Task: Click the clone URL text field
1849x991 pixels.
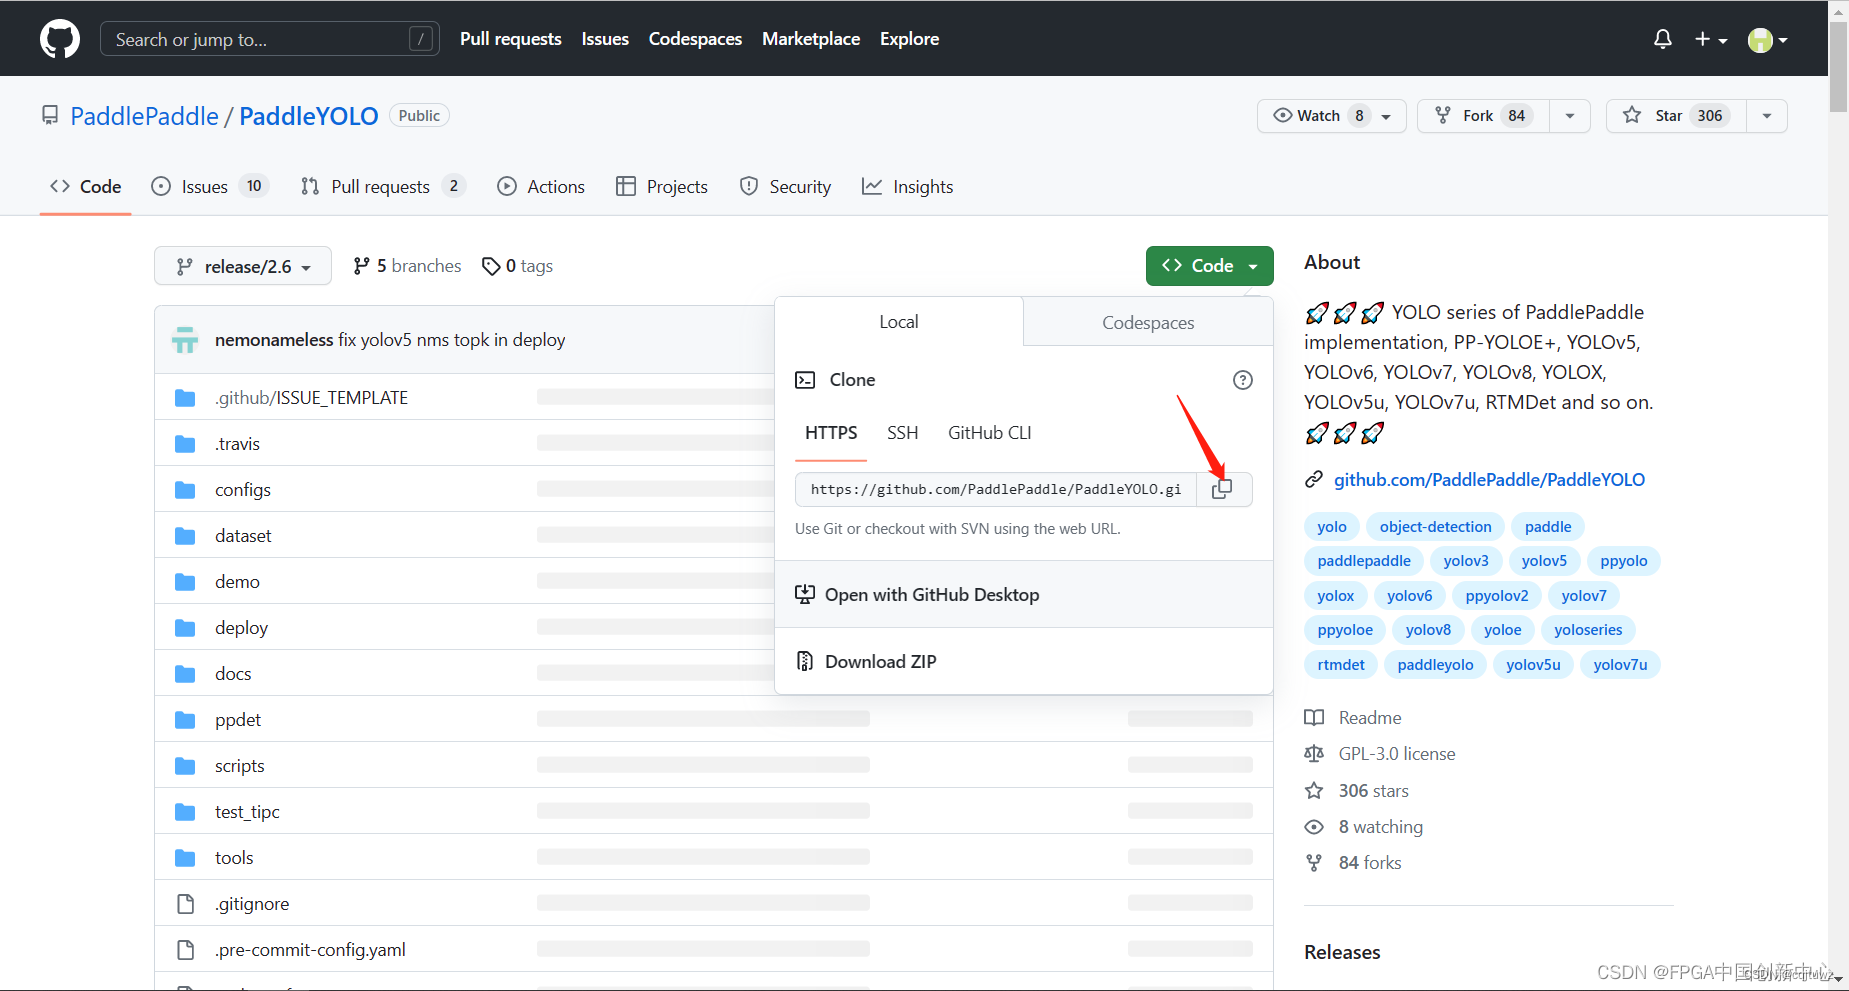Action: pos(996,490)
